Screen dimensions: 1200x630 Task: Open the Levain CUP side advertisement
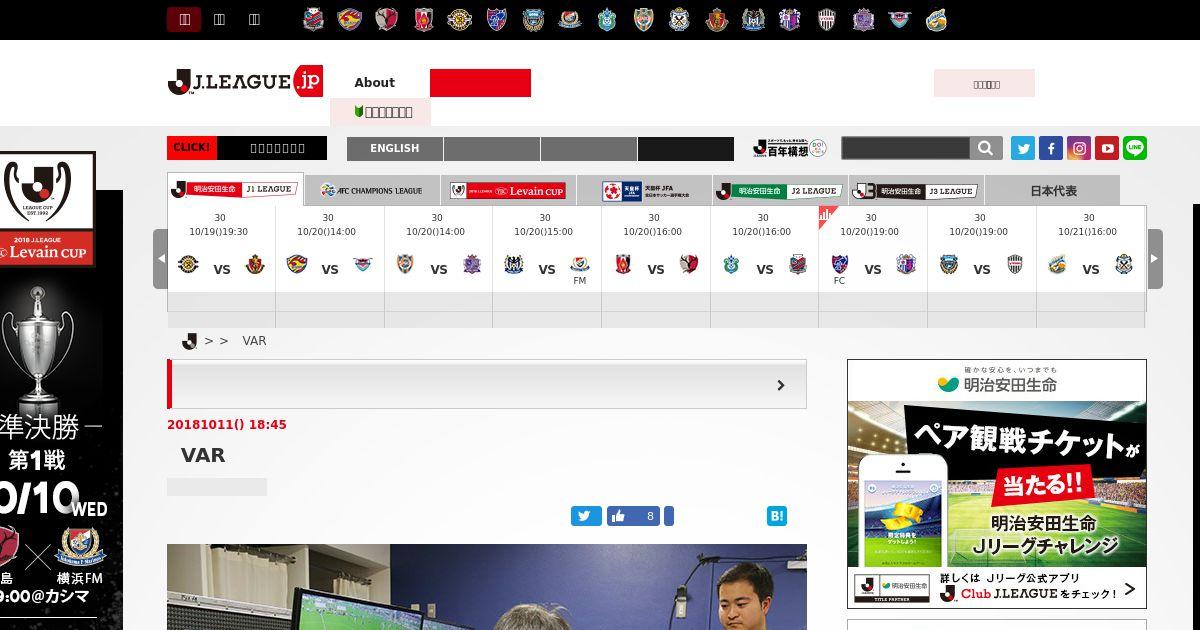(x=61, y=390)
